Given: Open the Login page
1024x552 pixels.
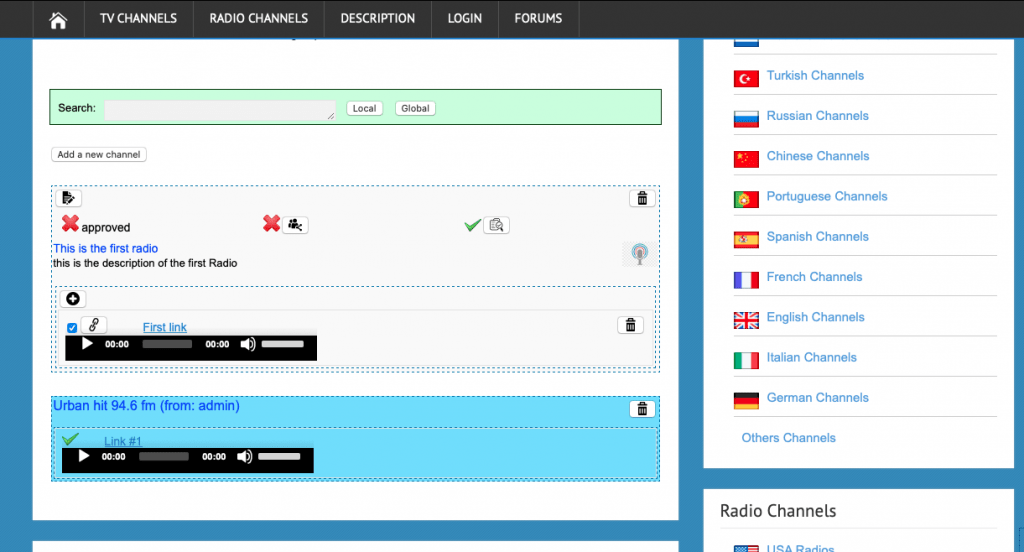Looking at the screenshot, I should pos(464,18).
